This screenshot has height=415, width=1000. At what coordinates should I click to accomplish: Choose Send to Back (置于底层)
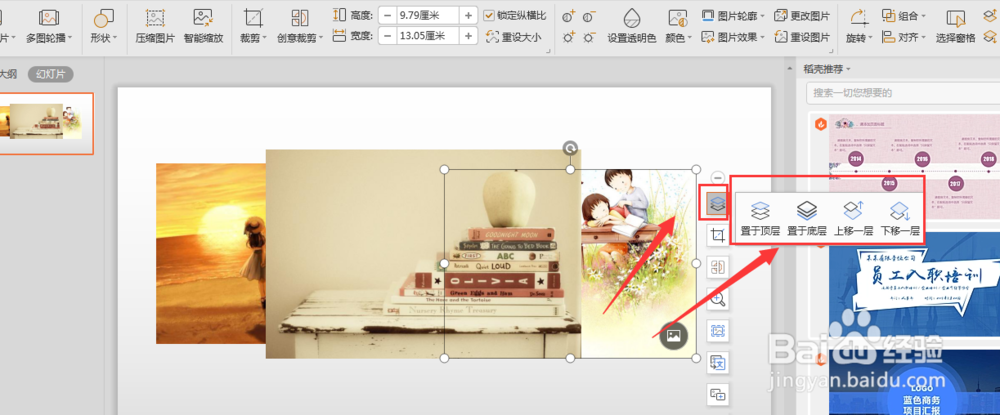[807, 219]
